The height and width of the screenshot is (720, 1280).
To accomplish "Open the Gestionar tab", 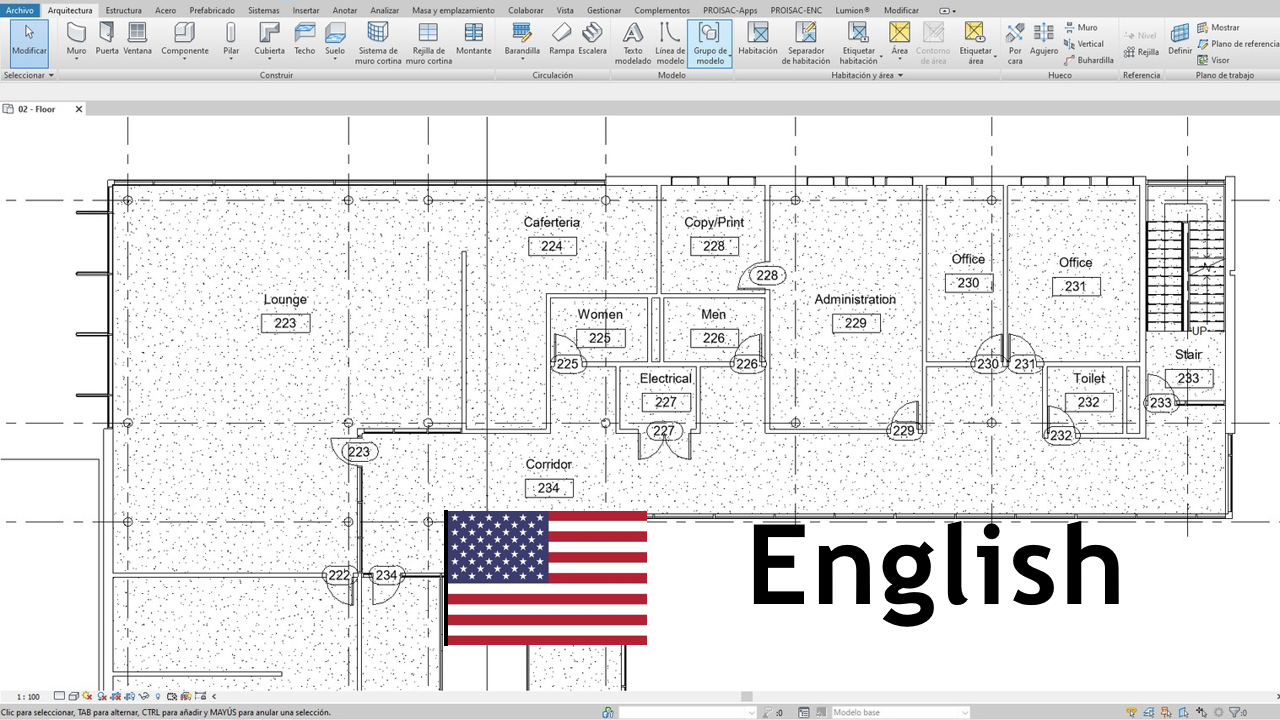I will tap(604, 10).
